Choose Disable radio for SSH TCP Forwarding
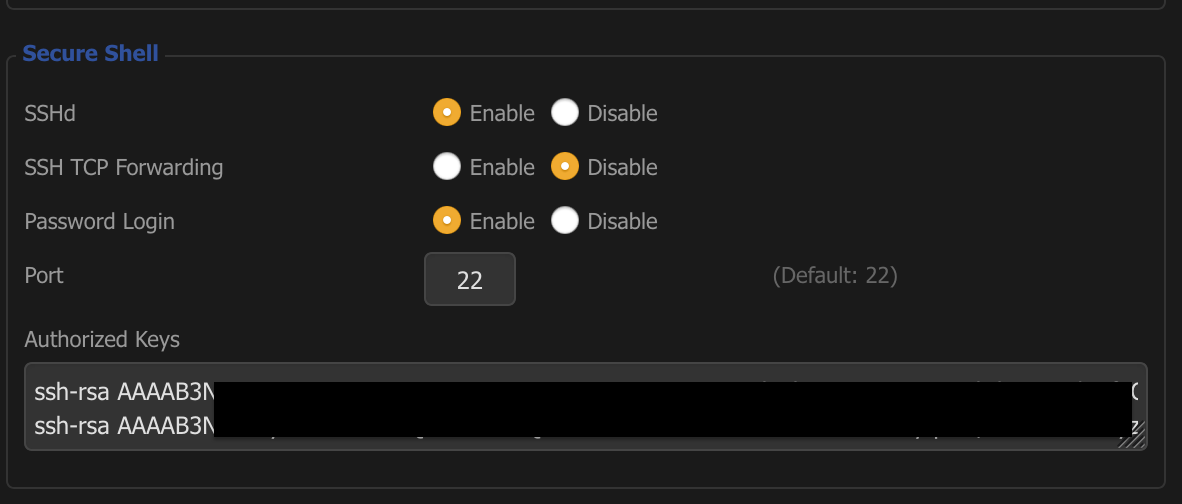Screen dimensions: 1182x504 click(x=565, y=167)
